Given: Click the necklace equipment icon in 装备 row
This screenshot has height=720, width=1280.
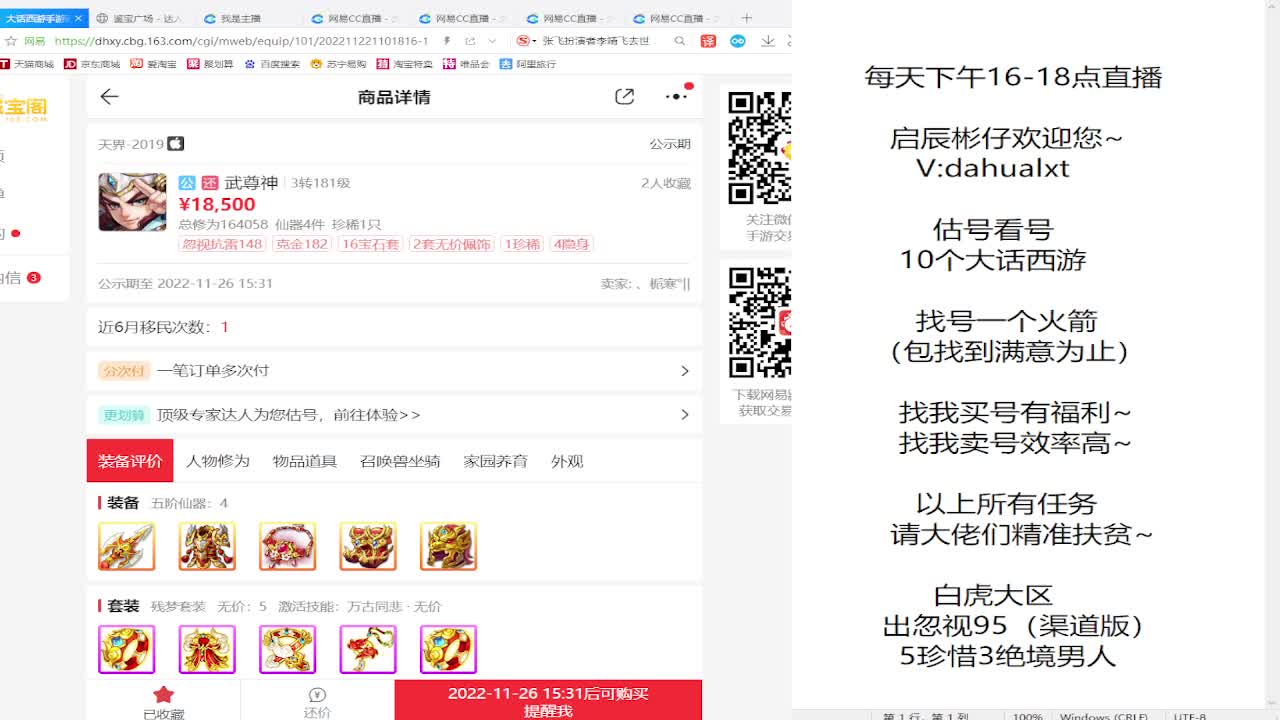Looking at the screenshot, I should (287, 546).
